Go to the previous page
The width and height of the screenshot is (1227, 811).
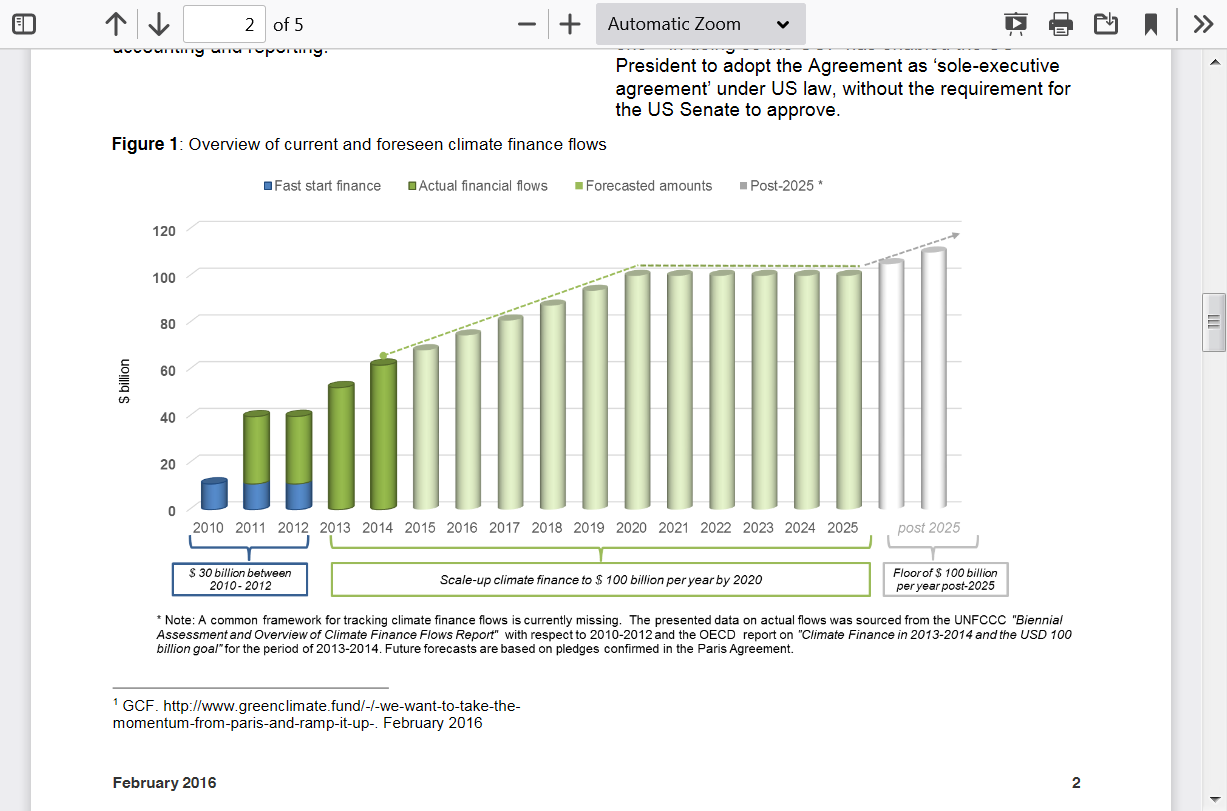[116, 24]
